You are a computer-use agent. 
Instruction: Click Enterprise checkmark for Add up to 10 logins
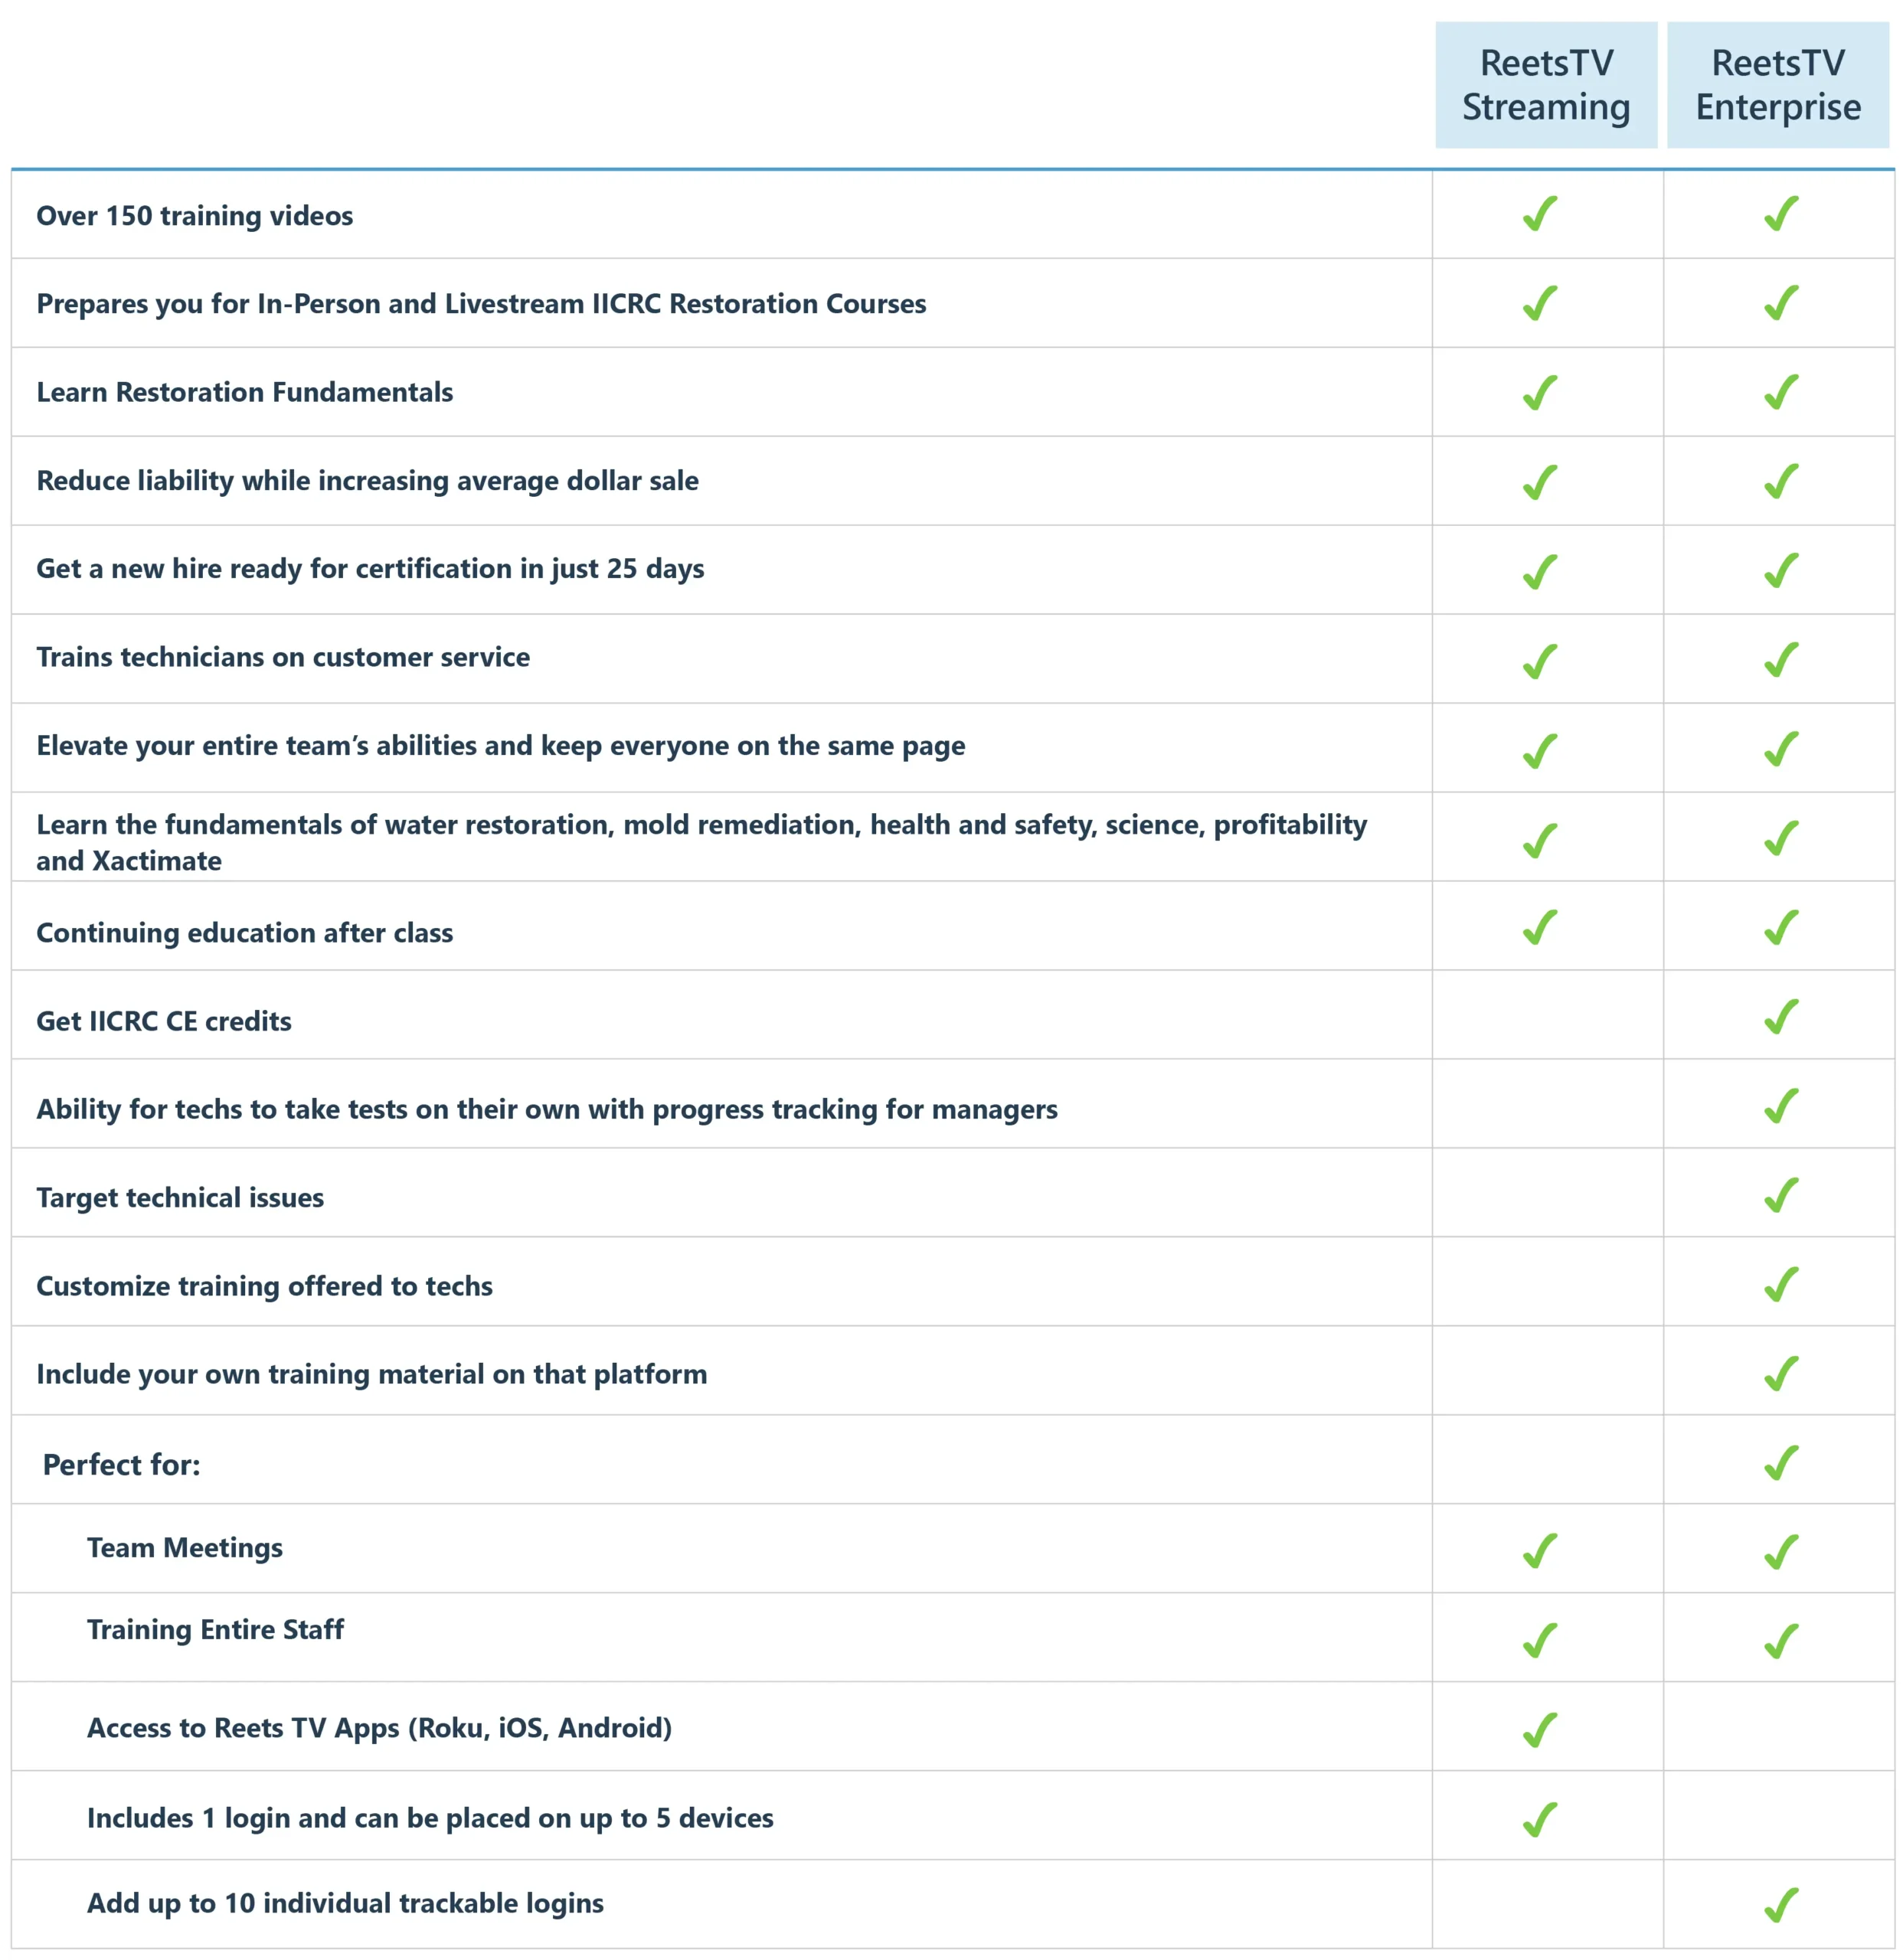(x=1781, y=1904)
